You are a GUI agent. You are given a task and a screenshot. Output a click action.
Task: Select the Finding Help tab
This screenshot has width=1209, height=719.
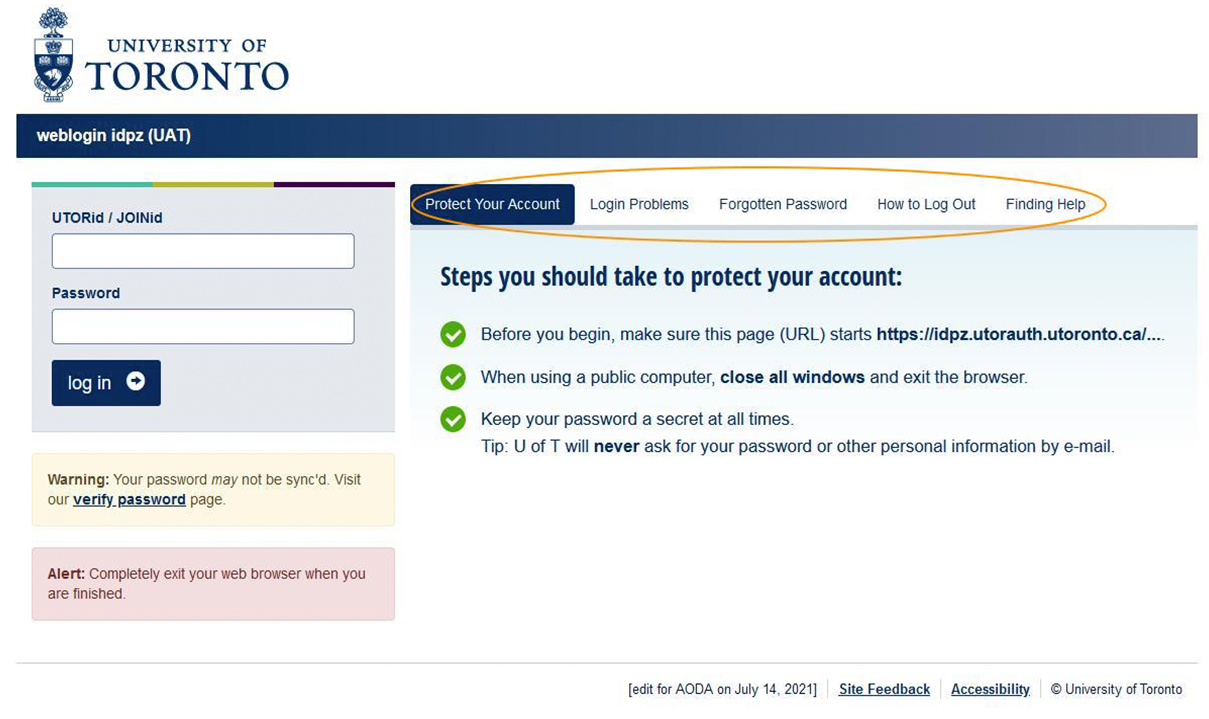click(1045, 204)
